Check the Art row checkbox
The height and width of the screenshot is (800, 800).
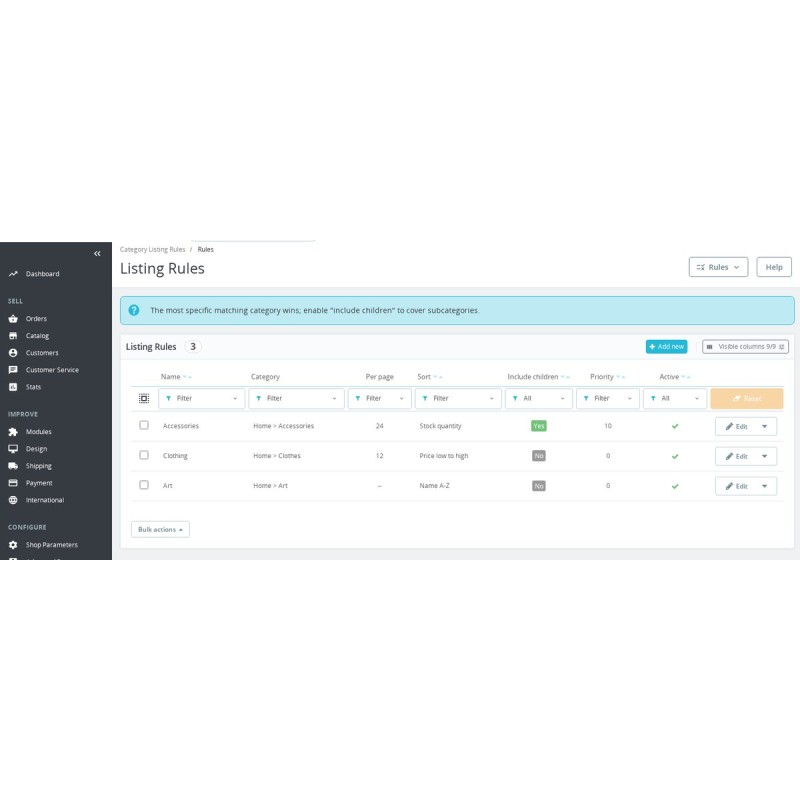pos(144,485)
